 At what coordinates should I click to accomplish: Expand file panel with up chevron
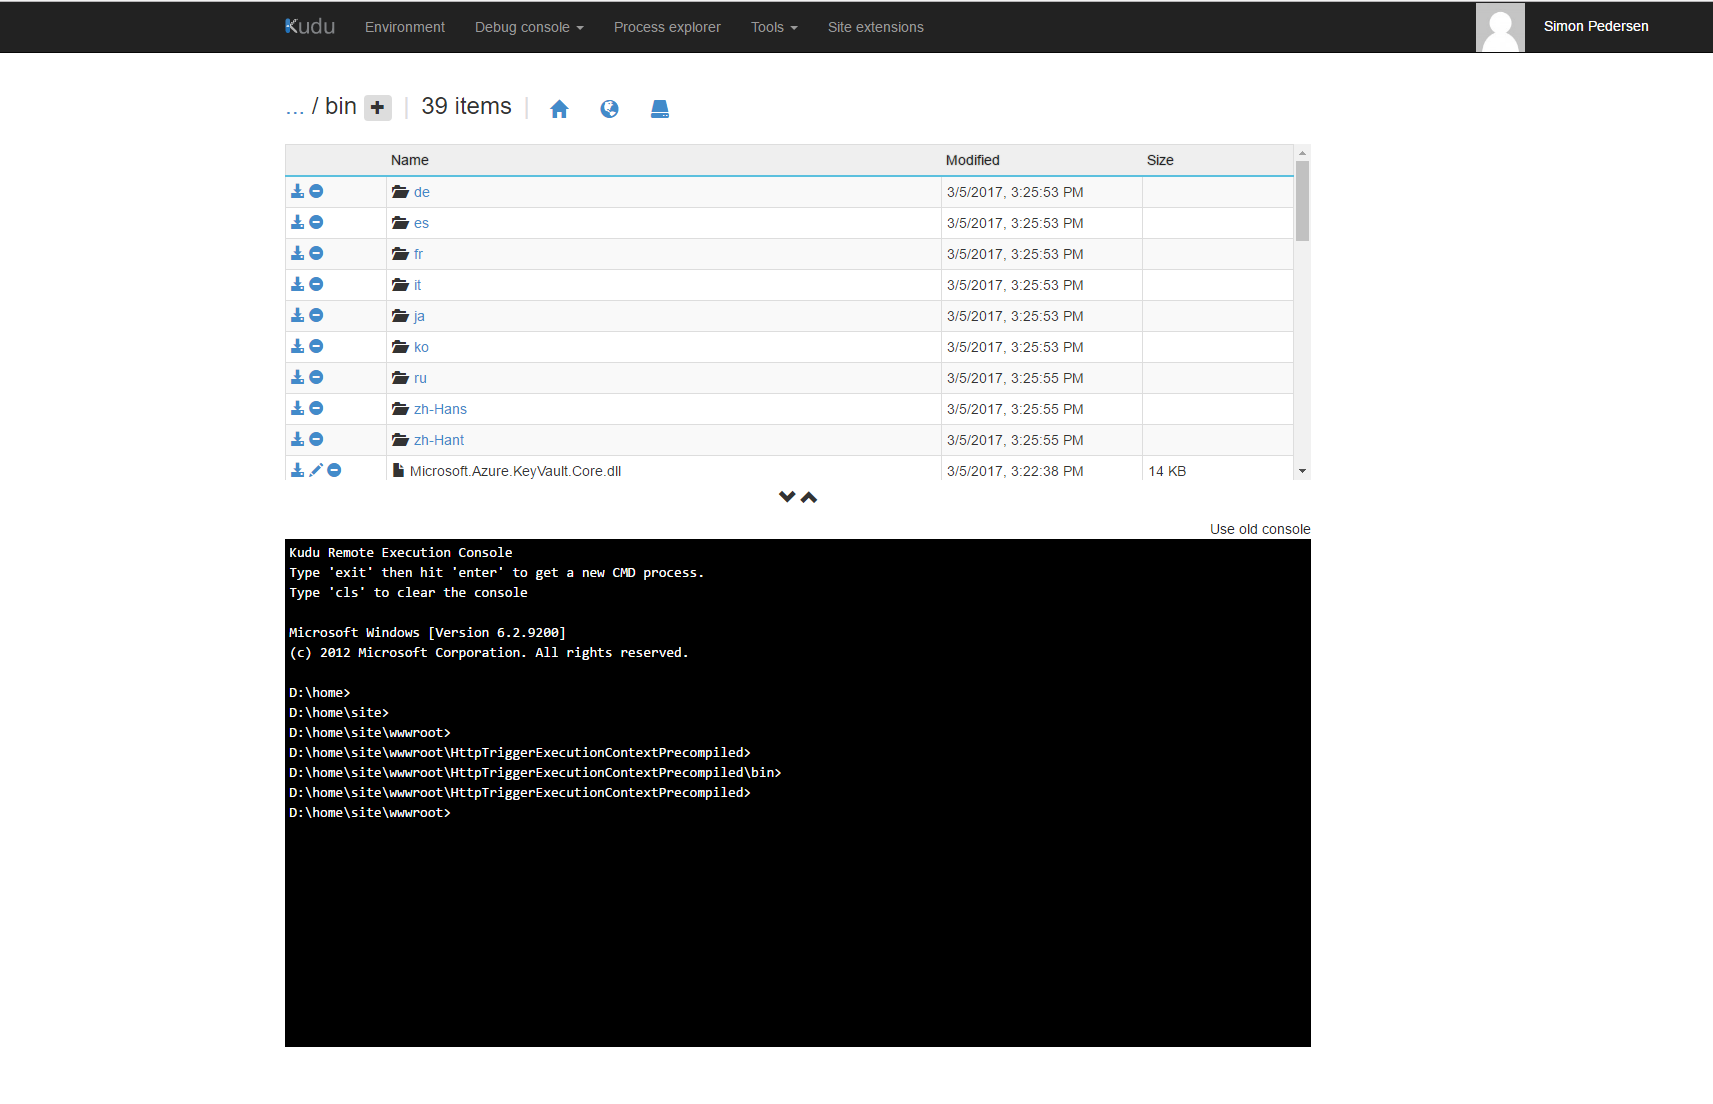click(809, 497)
